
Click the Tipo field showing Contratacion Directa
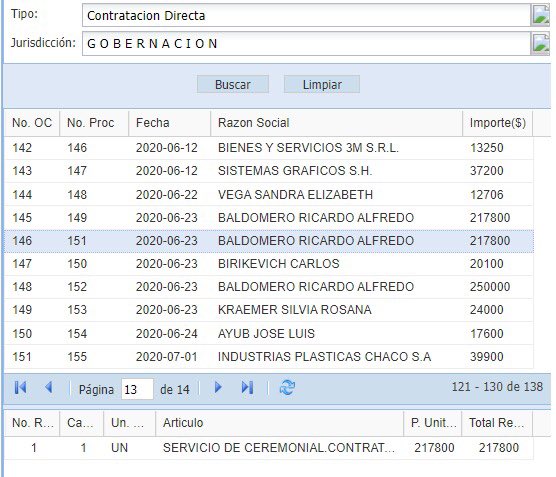click(306, 15)
